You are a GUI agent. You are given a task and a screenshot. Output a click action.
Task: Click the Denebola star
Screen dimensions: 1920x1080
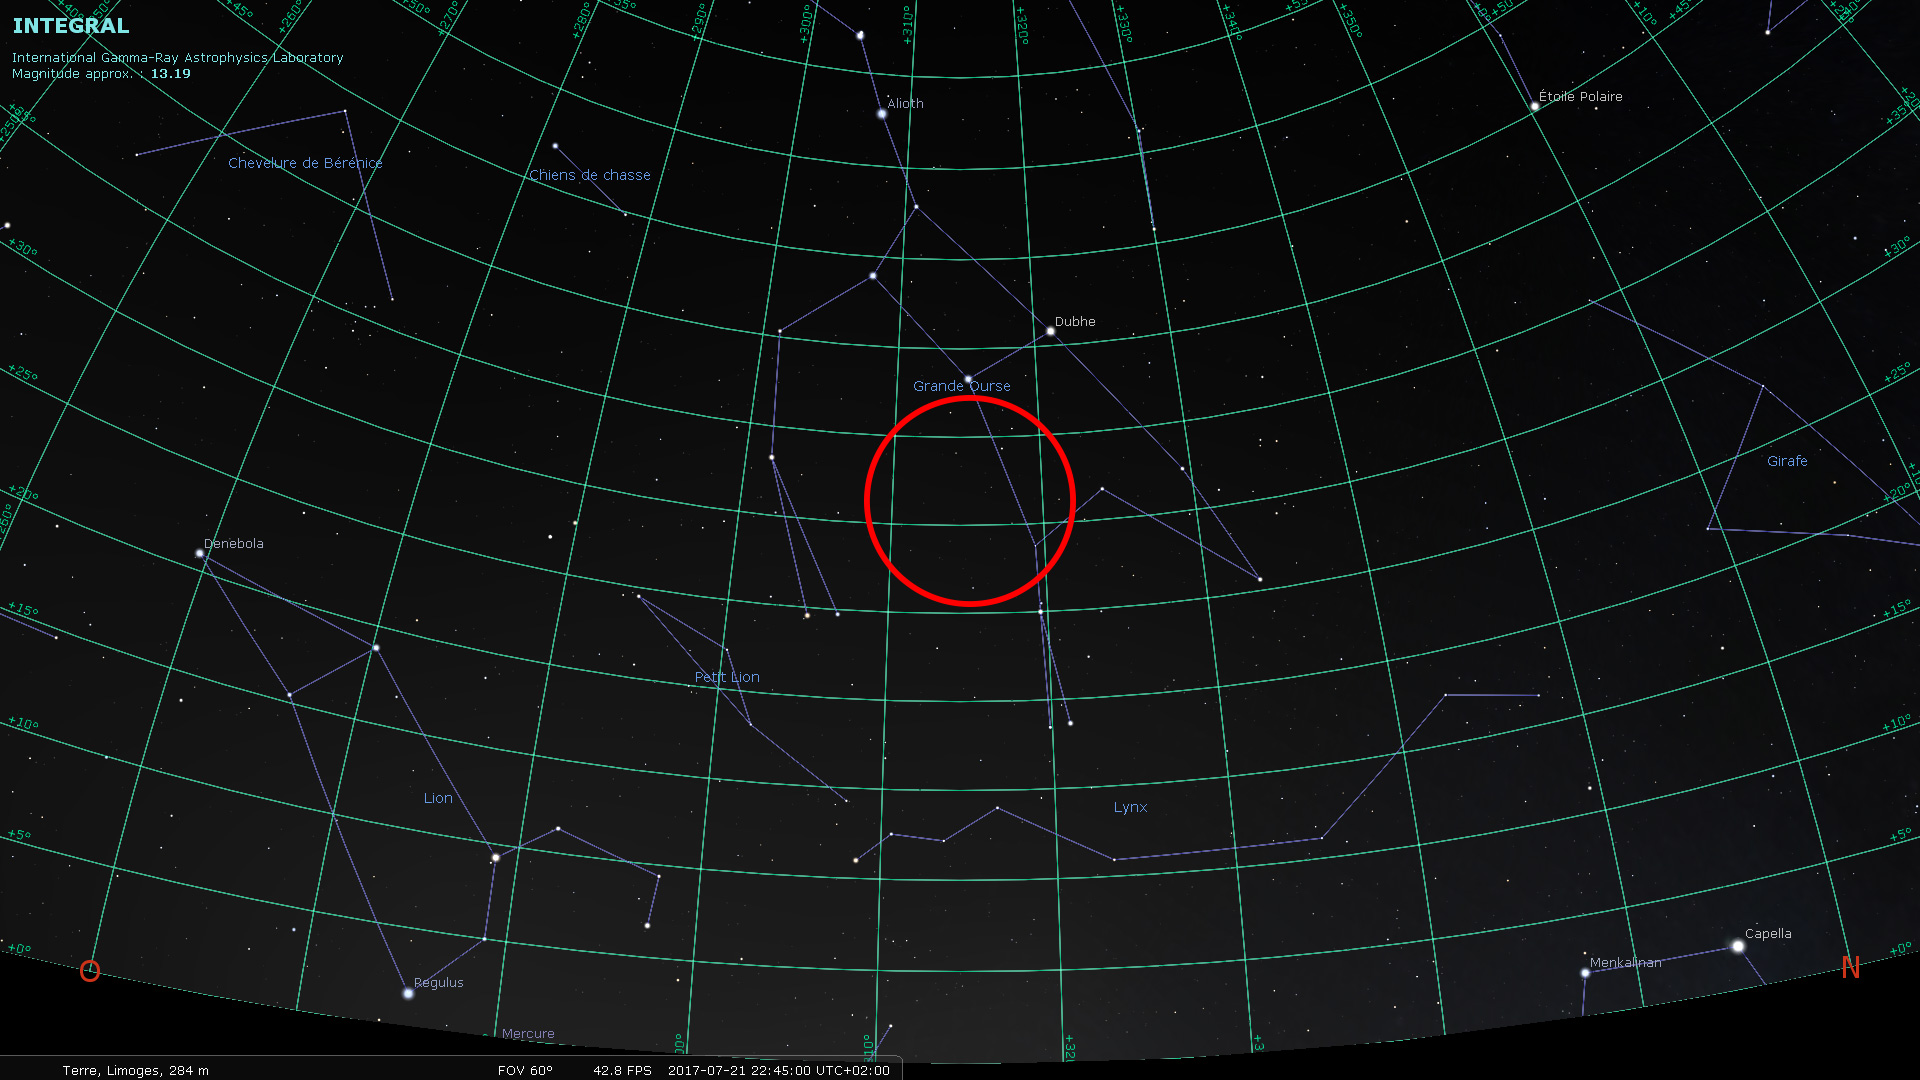pyautogui.click(x=200, y=553)
